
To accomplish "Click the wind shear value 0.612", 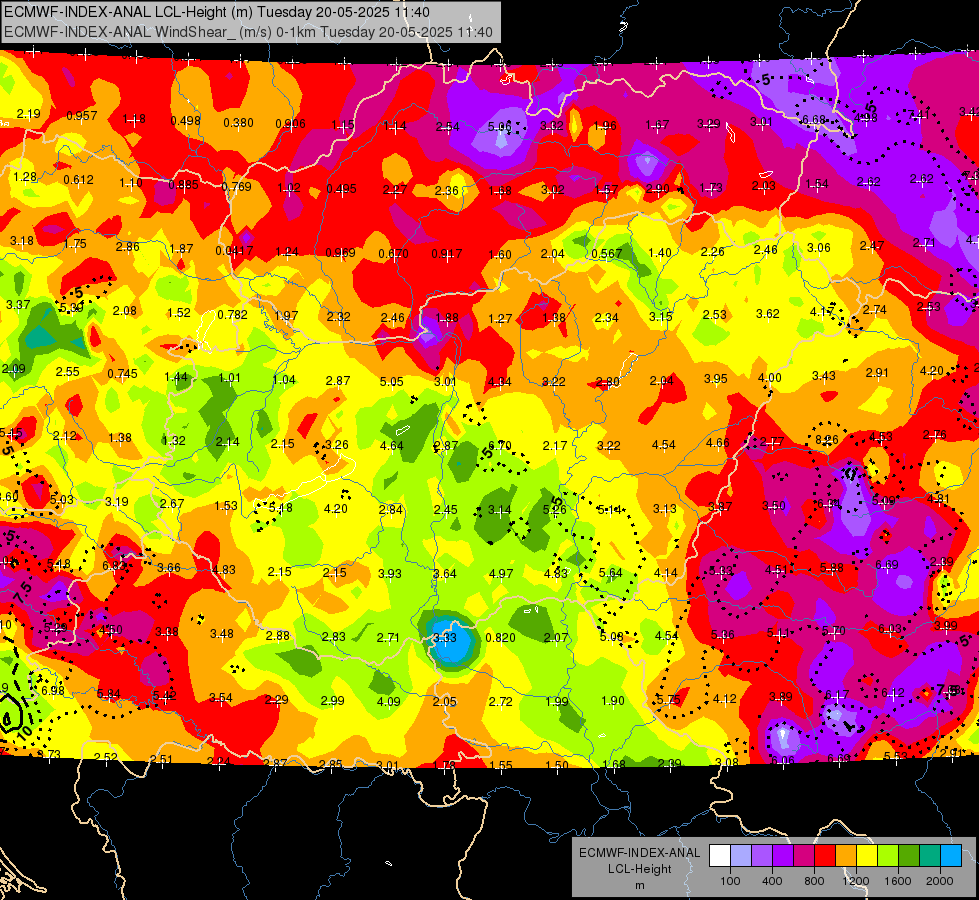I will [x=79, y=180].
